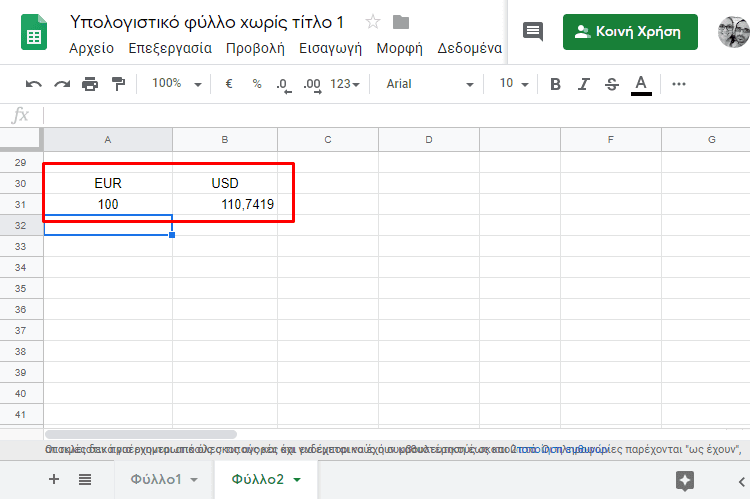Screen dimensions: 750x500
Task: Open the font size 10 dropdown
Action: point(514,84)
